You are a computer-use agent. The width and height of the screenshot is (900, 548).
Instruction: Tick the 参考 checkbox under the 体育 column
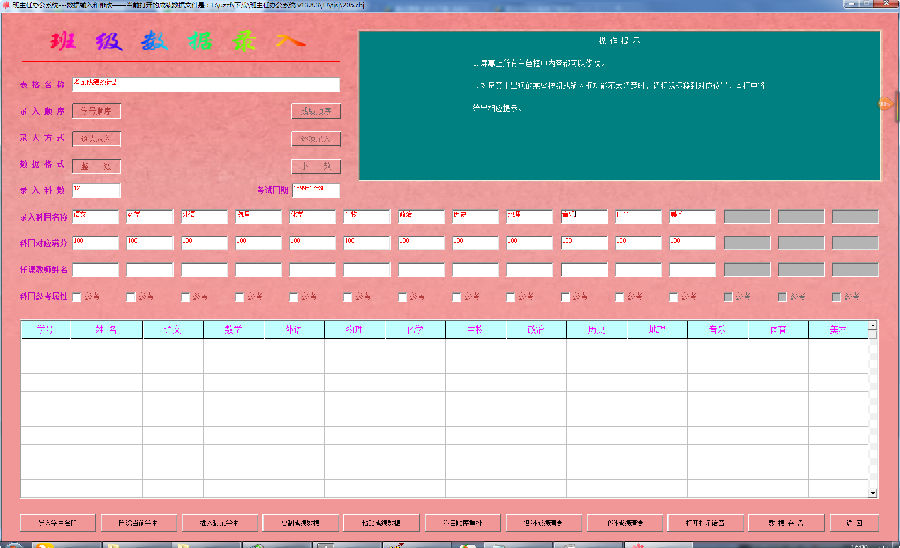point(619,297)
